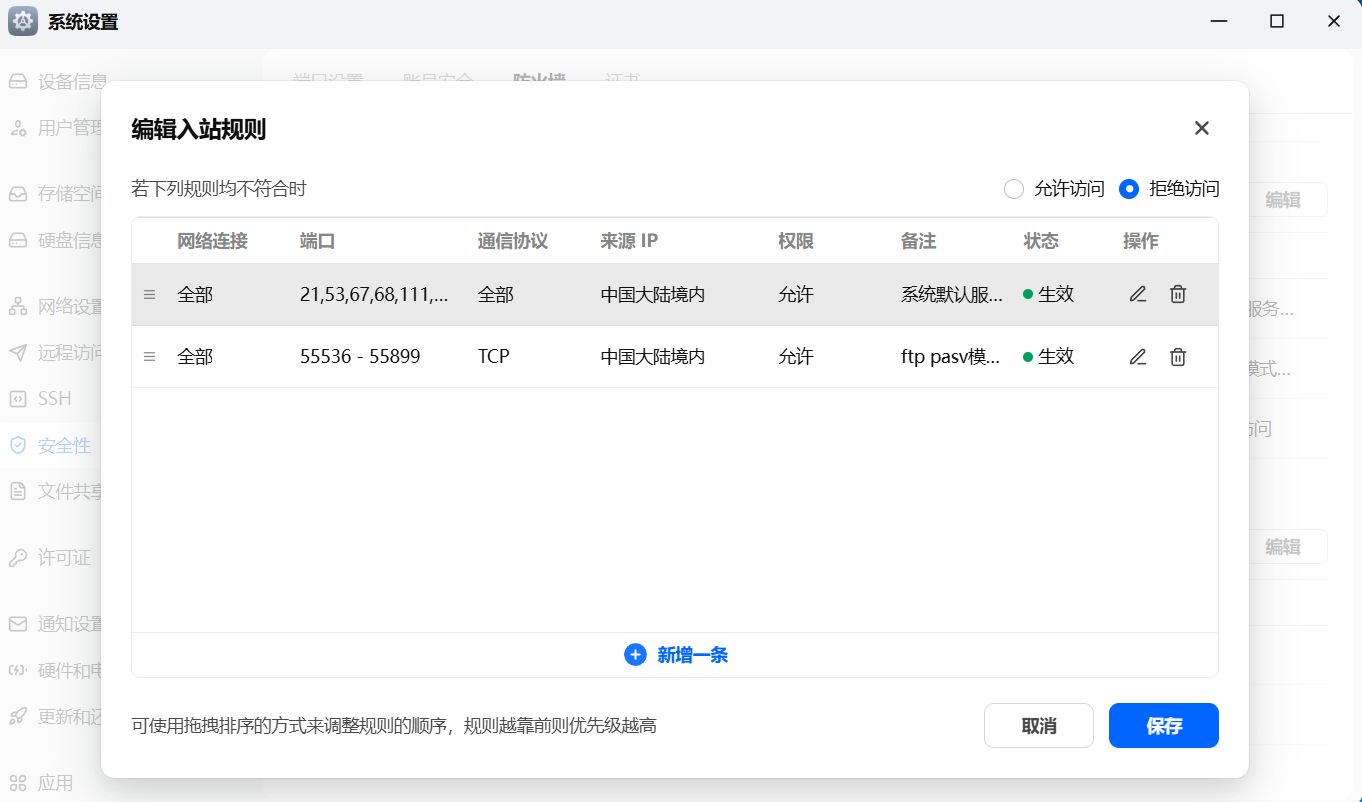Grab the drag handle of the ftp pasv rule

click(x=149, y=357)
